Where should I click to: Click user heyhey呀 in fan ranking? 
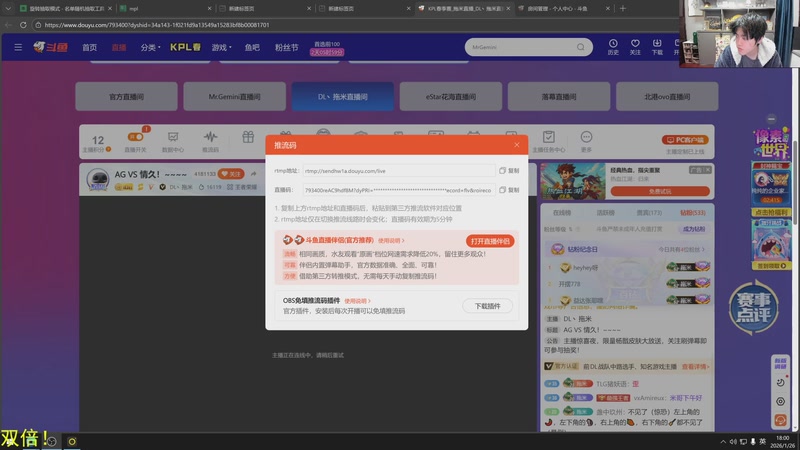coord(585,267)
